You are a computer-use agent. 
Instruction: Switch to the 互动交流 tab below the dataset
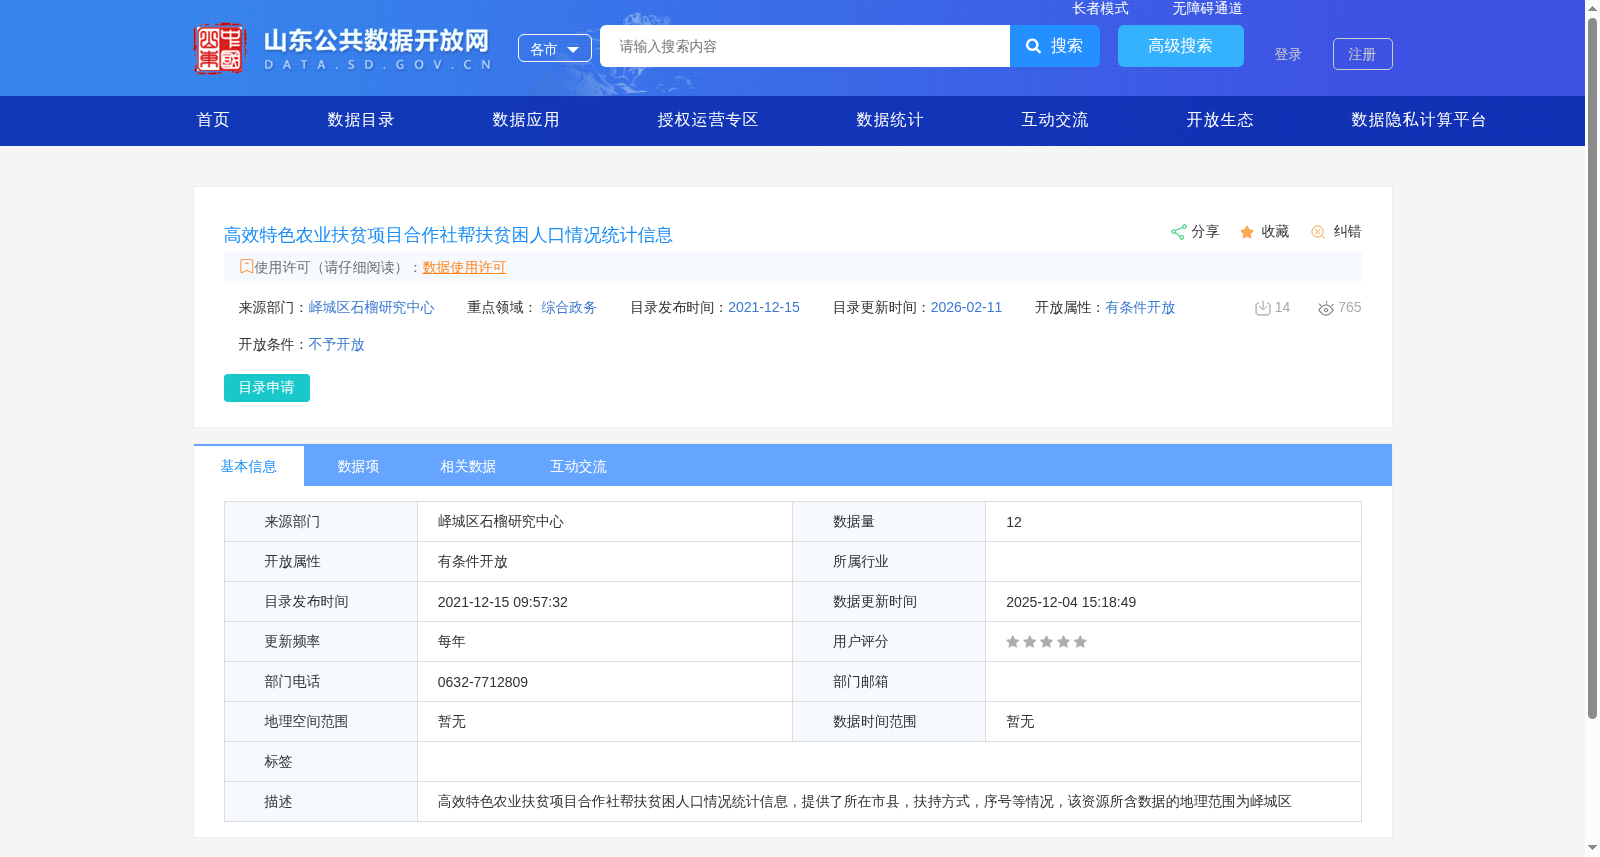tap(578, 466)
